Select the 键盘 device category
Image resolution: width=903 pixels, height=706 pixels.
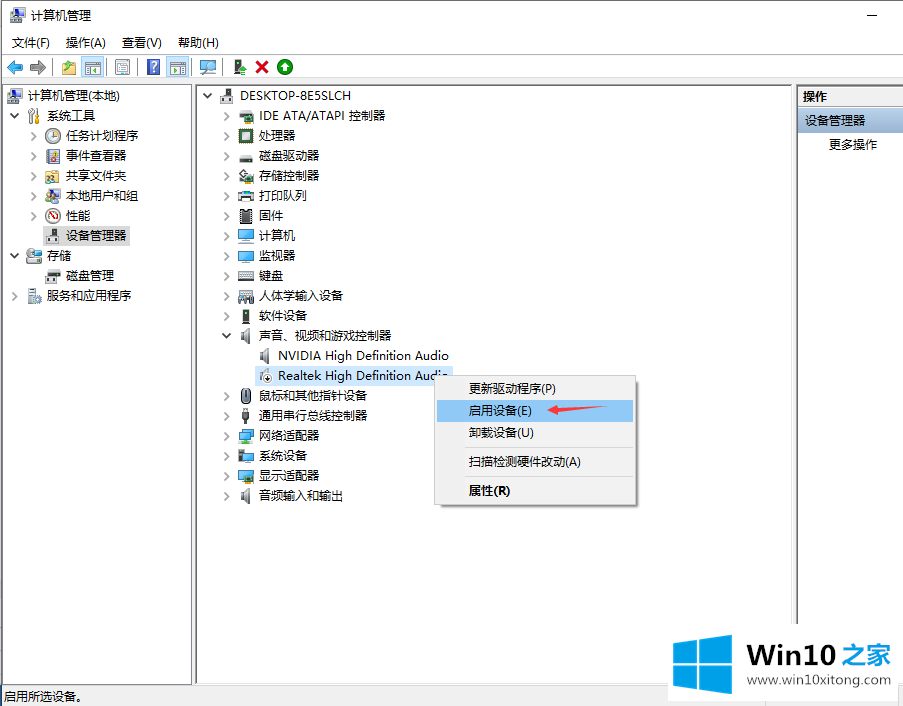tap(271, 276)
